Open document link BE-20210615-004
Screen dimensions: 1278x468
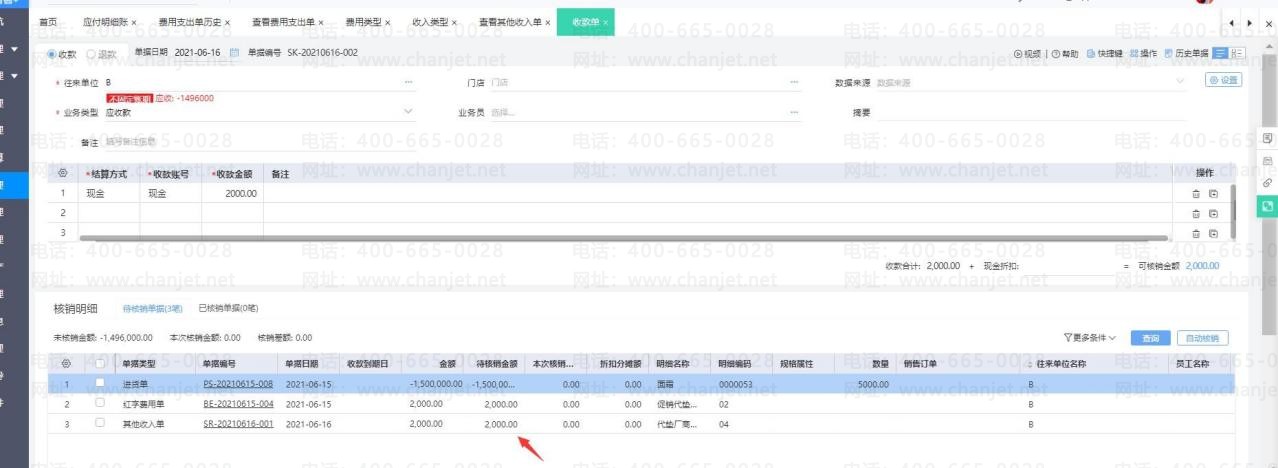[x=239, y=402]
